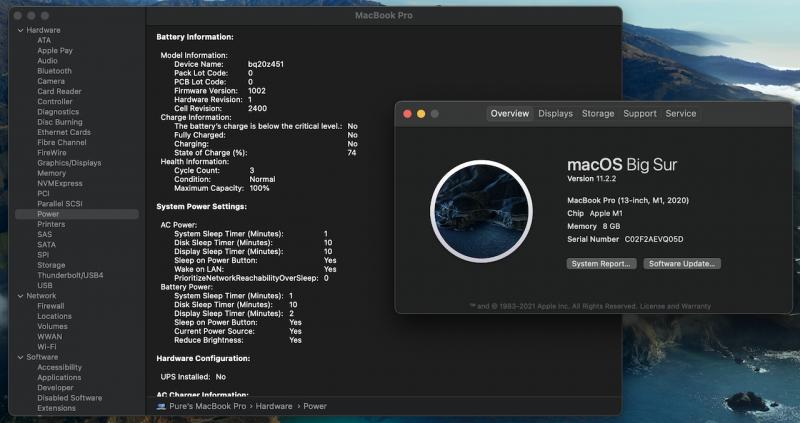The width and height of the screenshot is (800, 423).
Task: Select Bluetooth in the hardware list
Action: 54,71
